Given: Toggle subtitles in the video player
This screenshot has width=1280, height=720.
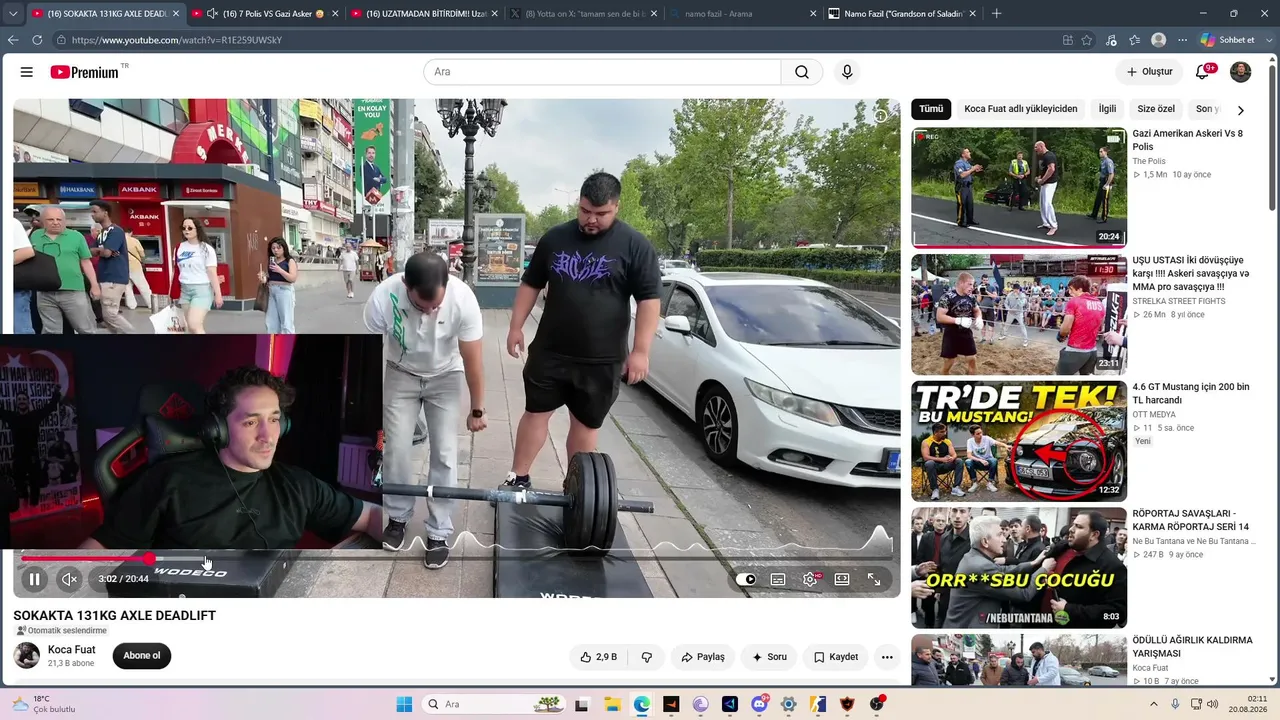Looking at the screenshot, I should 778,579.
